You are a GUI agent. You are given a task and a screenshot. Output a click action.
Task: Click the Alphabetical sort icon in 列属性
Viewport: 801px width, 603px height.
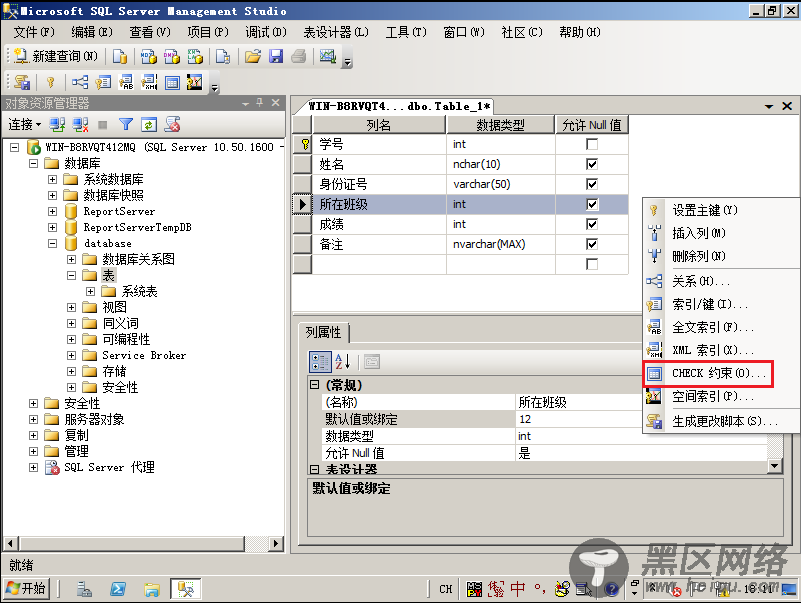(x=343, y=362)
